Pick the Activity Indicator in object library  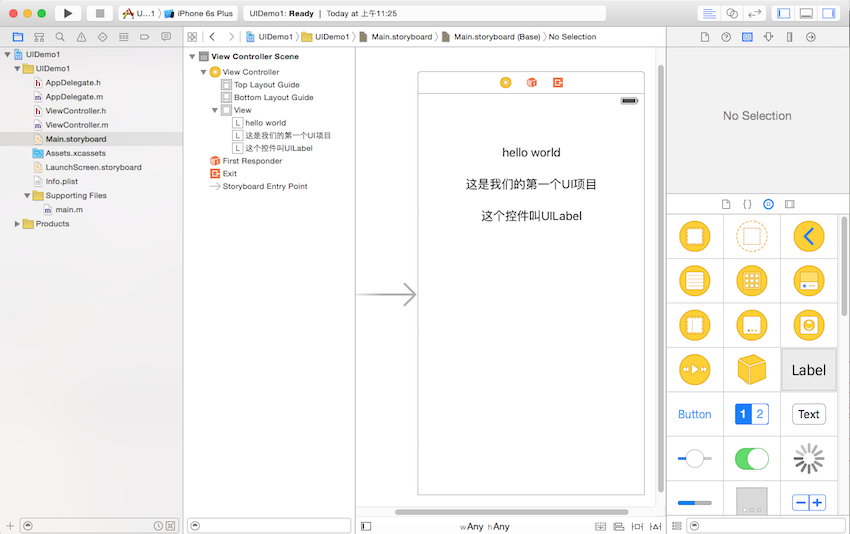(x=808, y=459)
